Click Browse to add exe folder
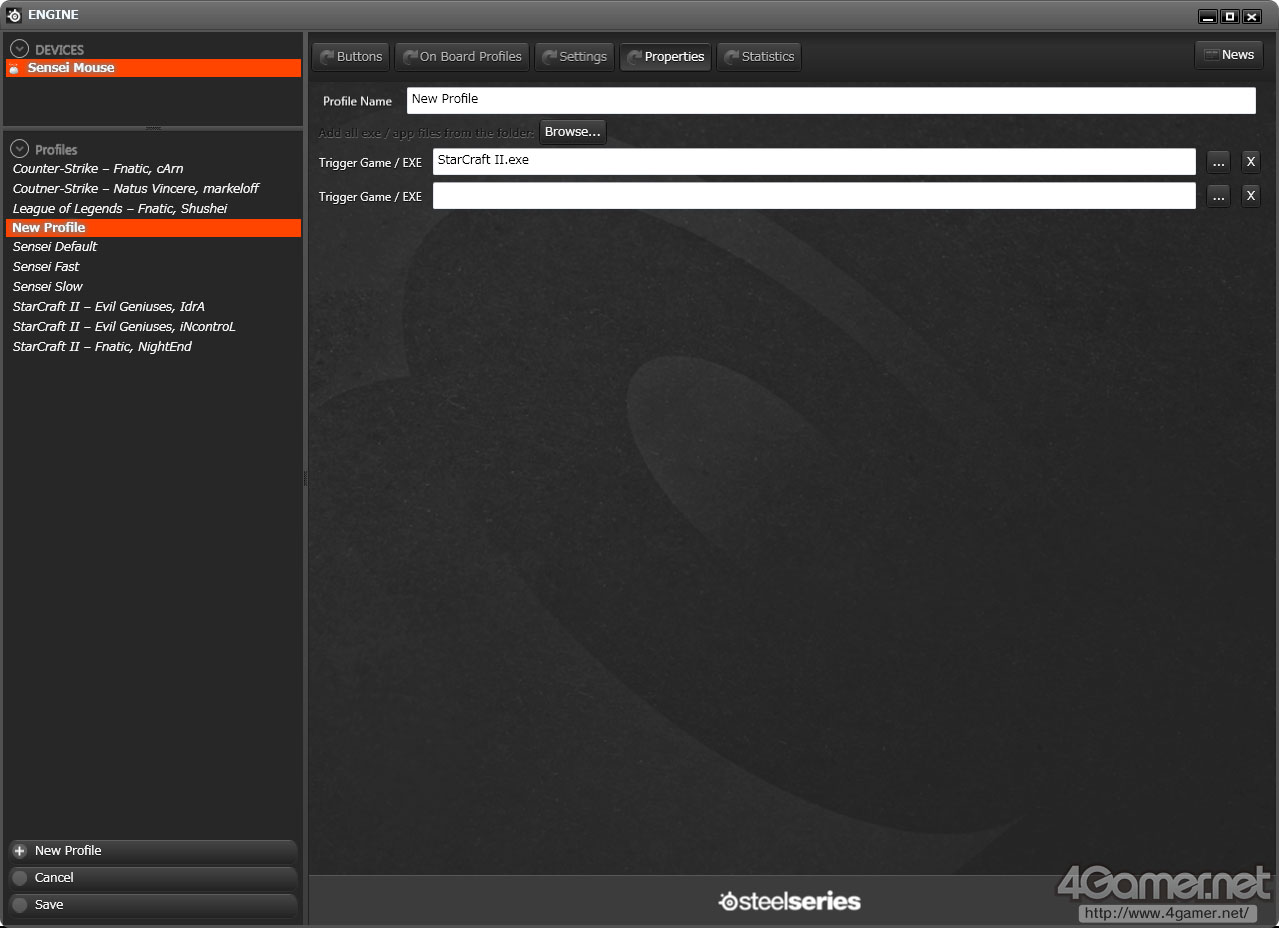Viewport: 1279px width, 928px height. click(x=573, y=132)
